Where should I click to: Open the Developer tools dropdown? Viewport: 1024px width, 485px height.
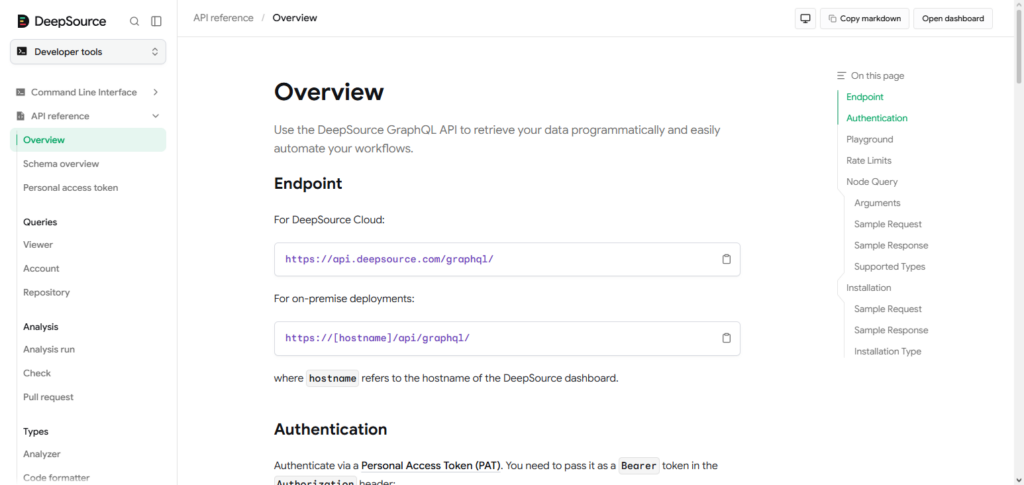[x=88, y=52]
